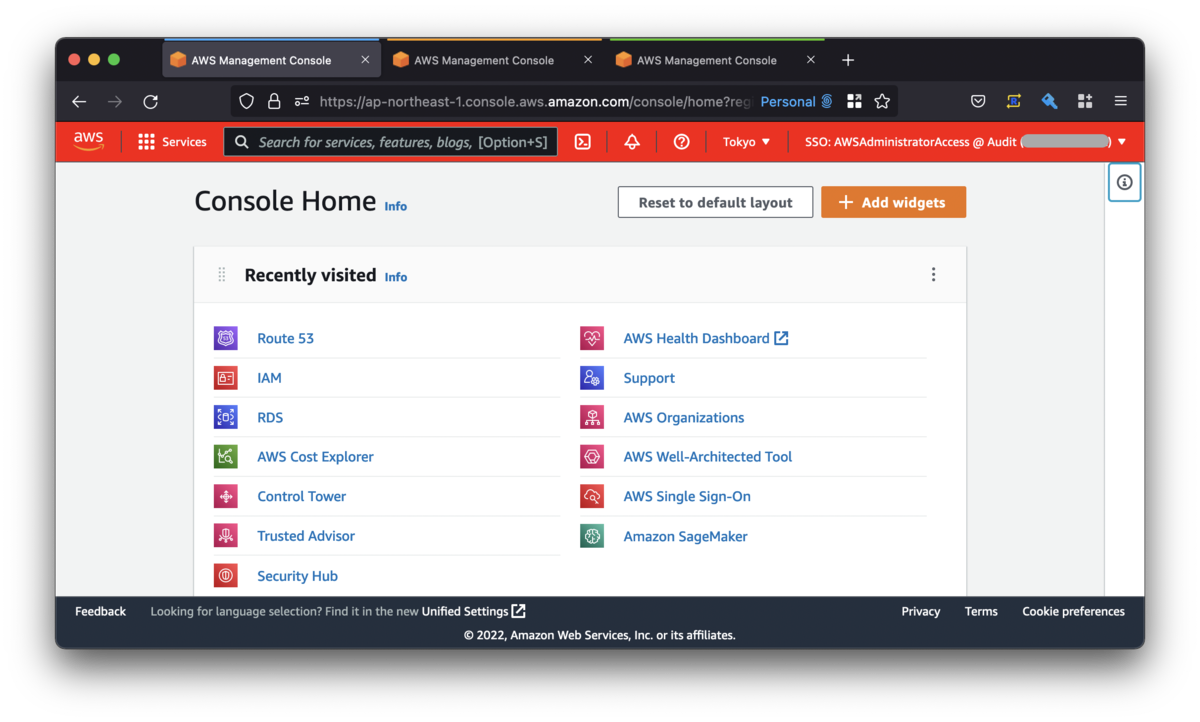The image size is (1200, 722).
Task: Open the Route 53 link
Action: [x=285, y=338]
